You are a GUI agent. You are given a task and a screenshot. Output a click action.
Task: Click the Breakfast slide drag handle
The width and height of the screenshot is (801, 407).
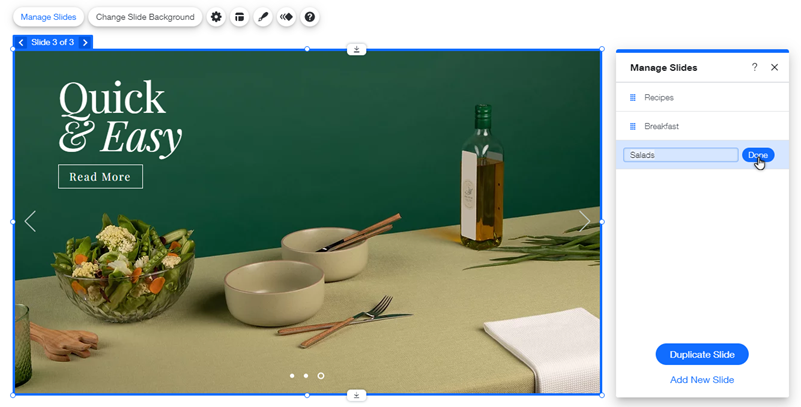[x=633, y=126]
